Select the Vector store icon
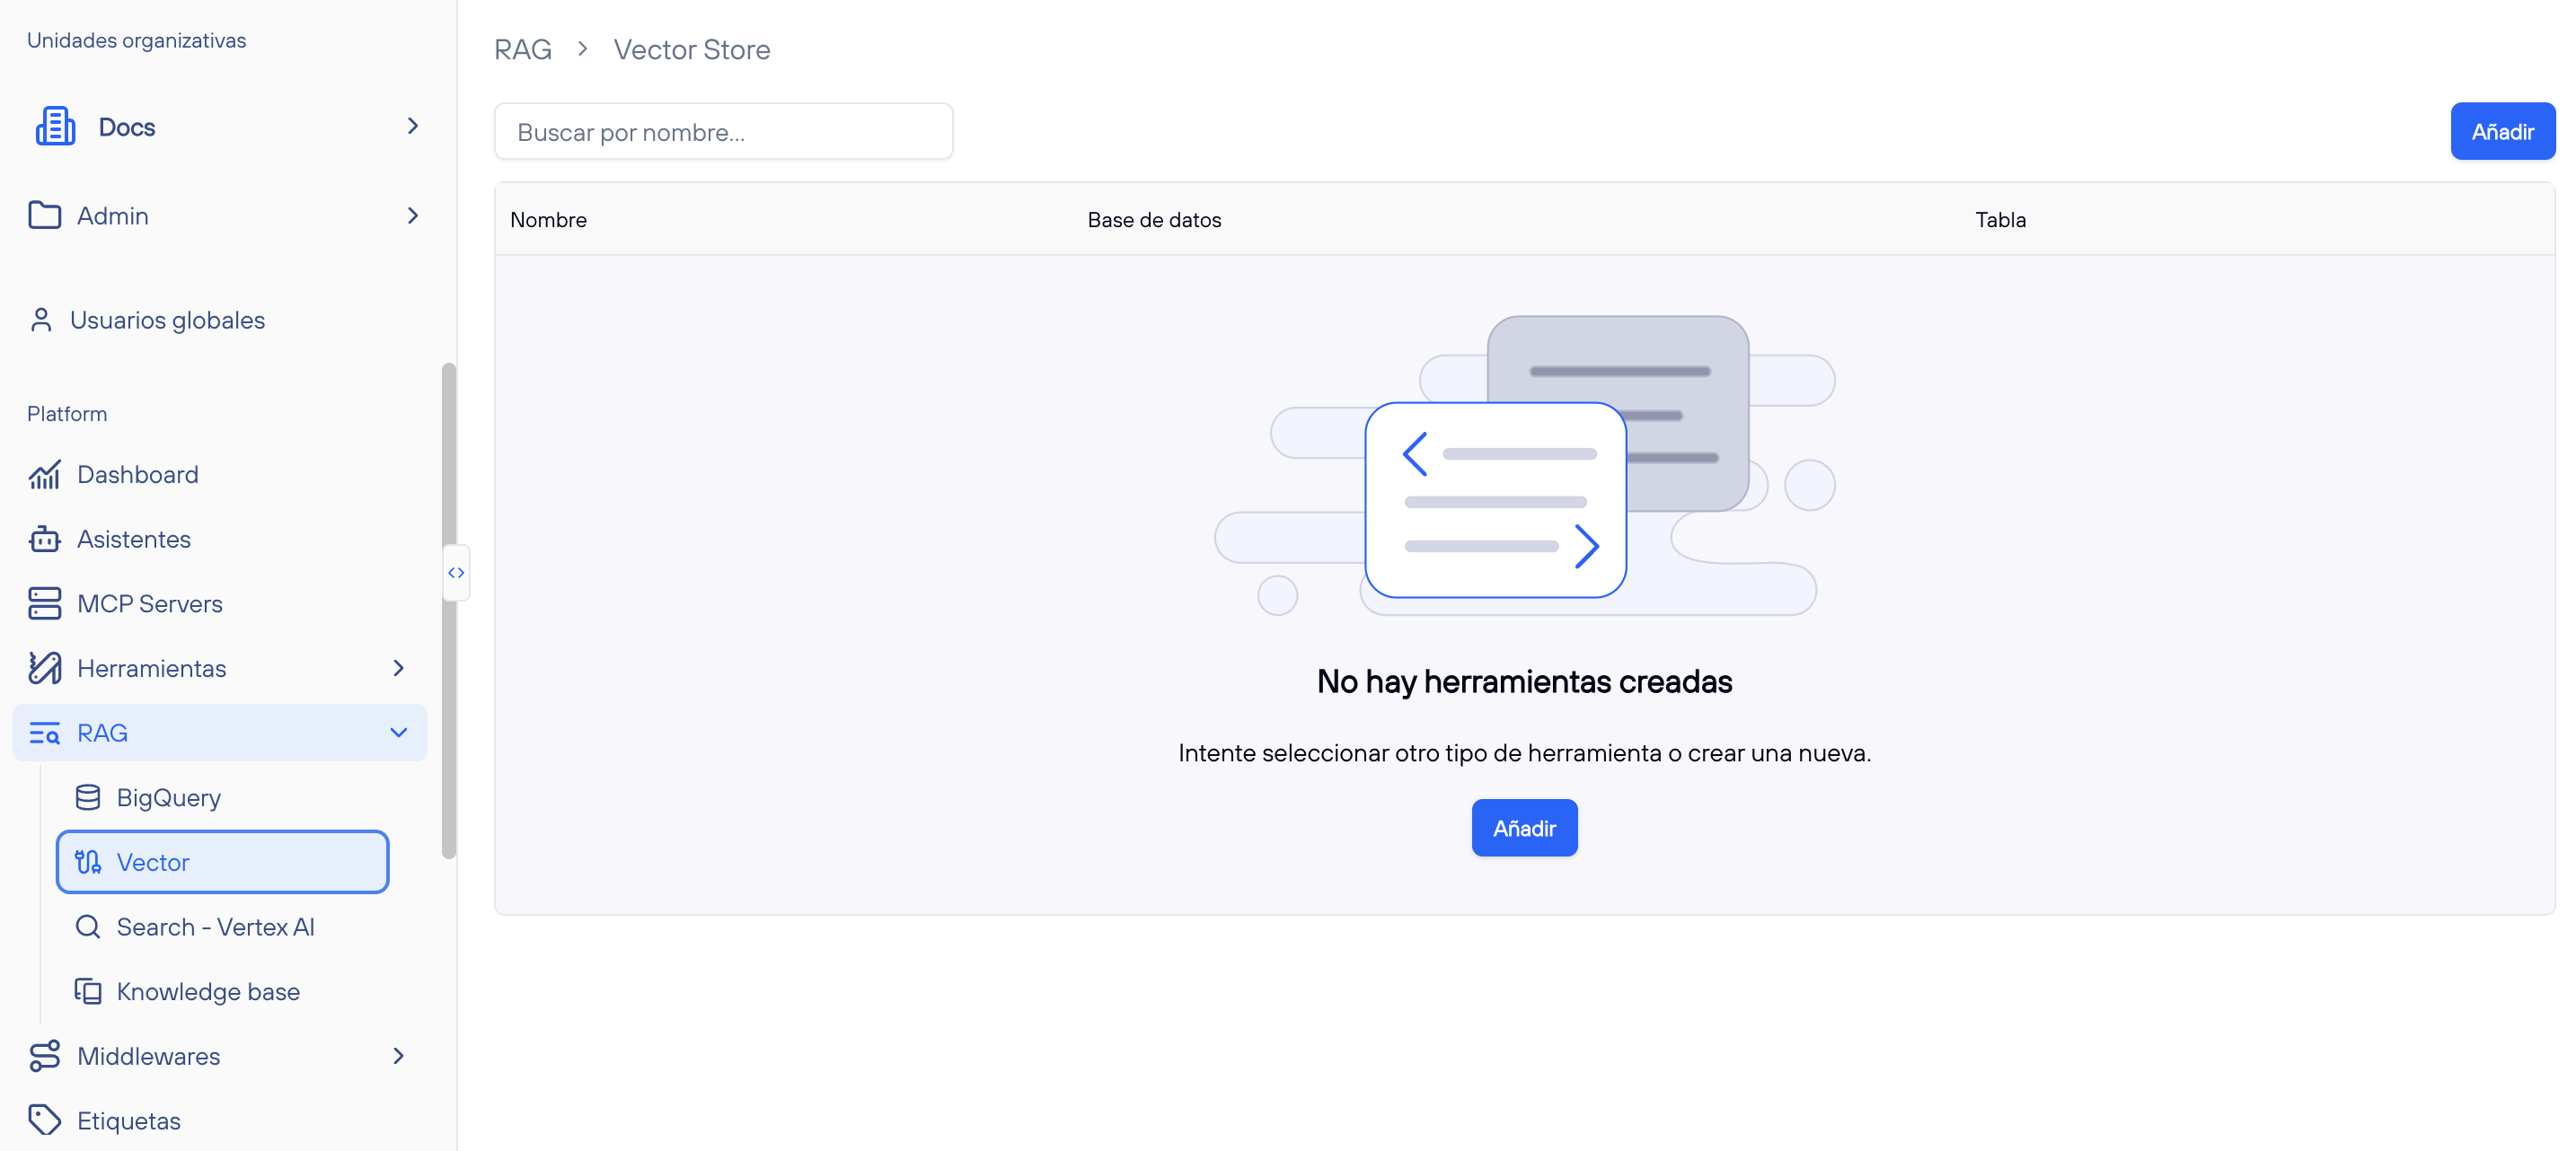 (88, 861)
